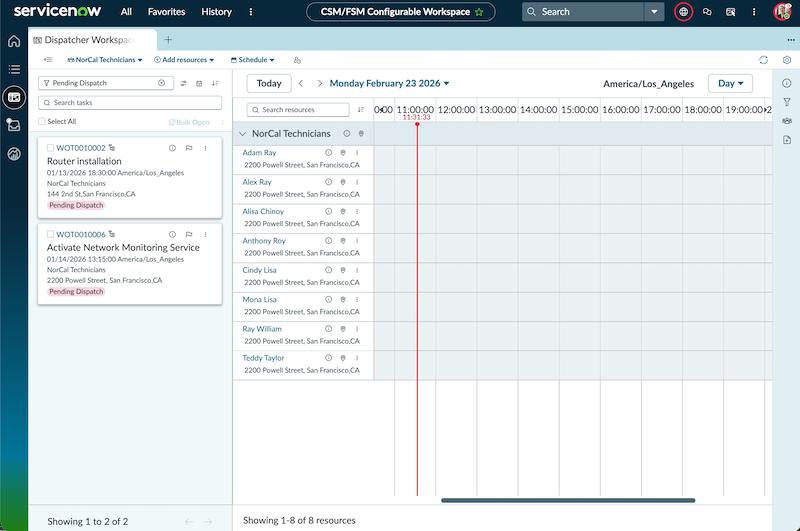Click the map pin icon for Adam Ray
The width and height of the screenshot is (800, 531).
pyautogui.click(x=343, y=153)
